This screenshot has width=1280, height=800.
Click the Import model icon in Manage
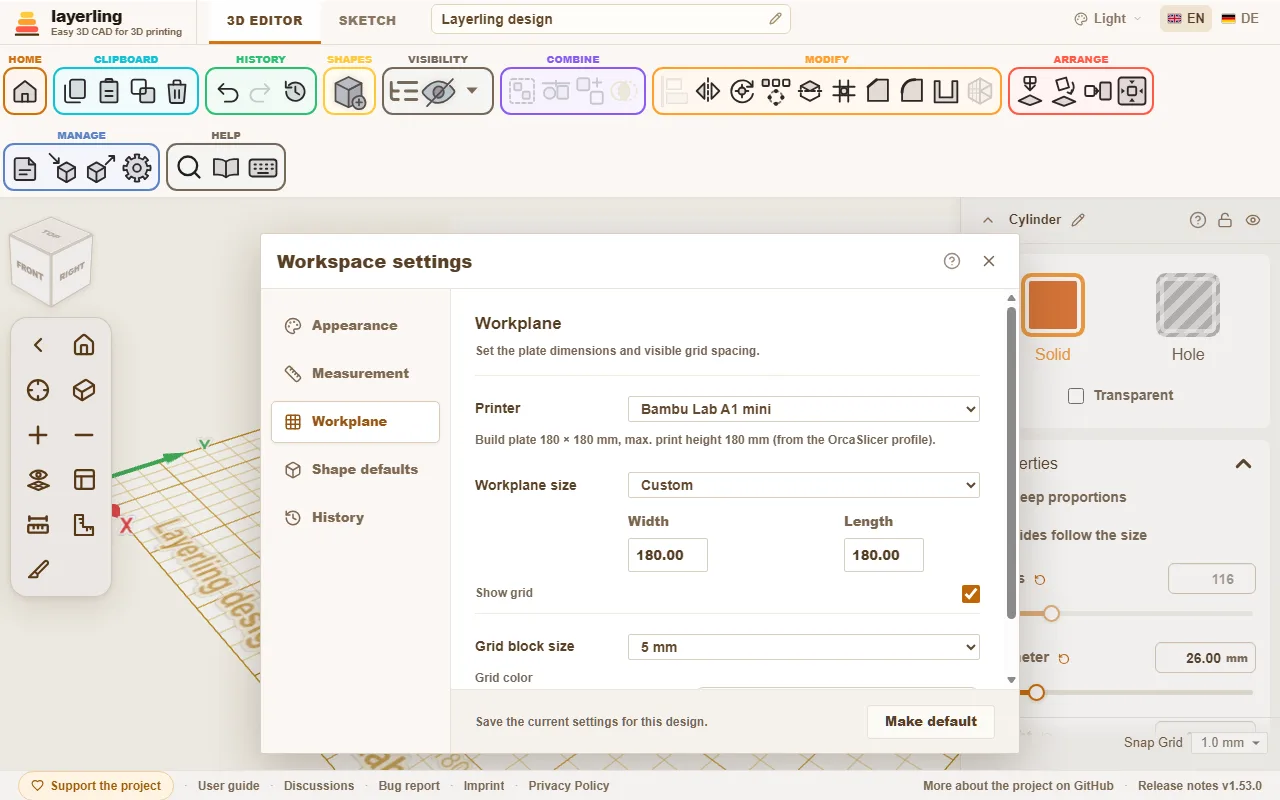click(61, 168)
